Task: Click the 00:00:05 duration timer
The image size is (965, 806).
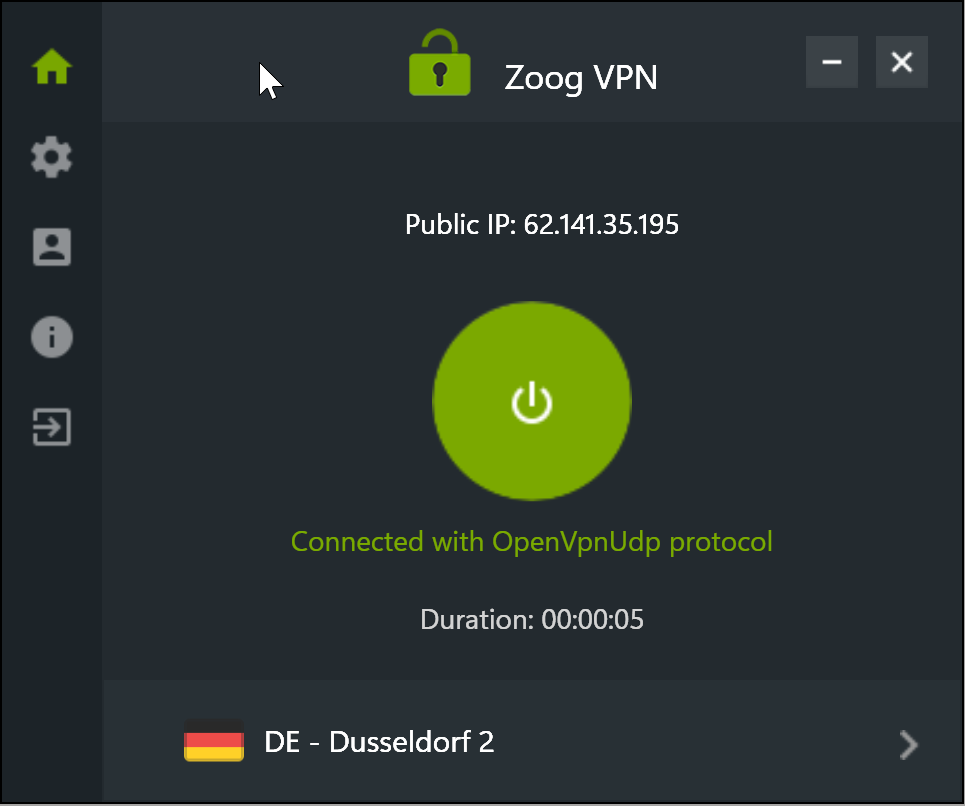Action: pyautogui.click(x=593, y=620)
